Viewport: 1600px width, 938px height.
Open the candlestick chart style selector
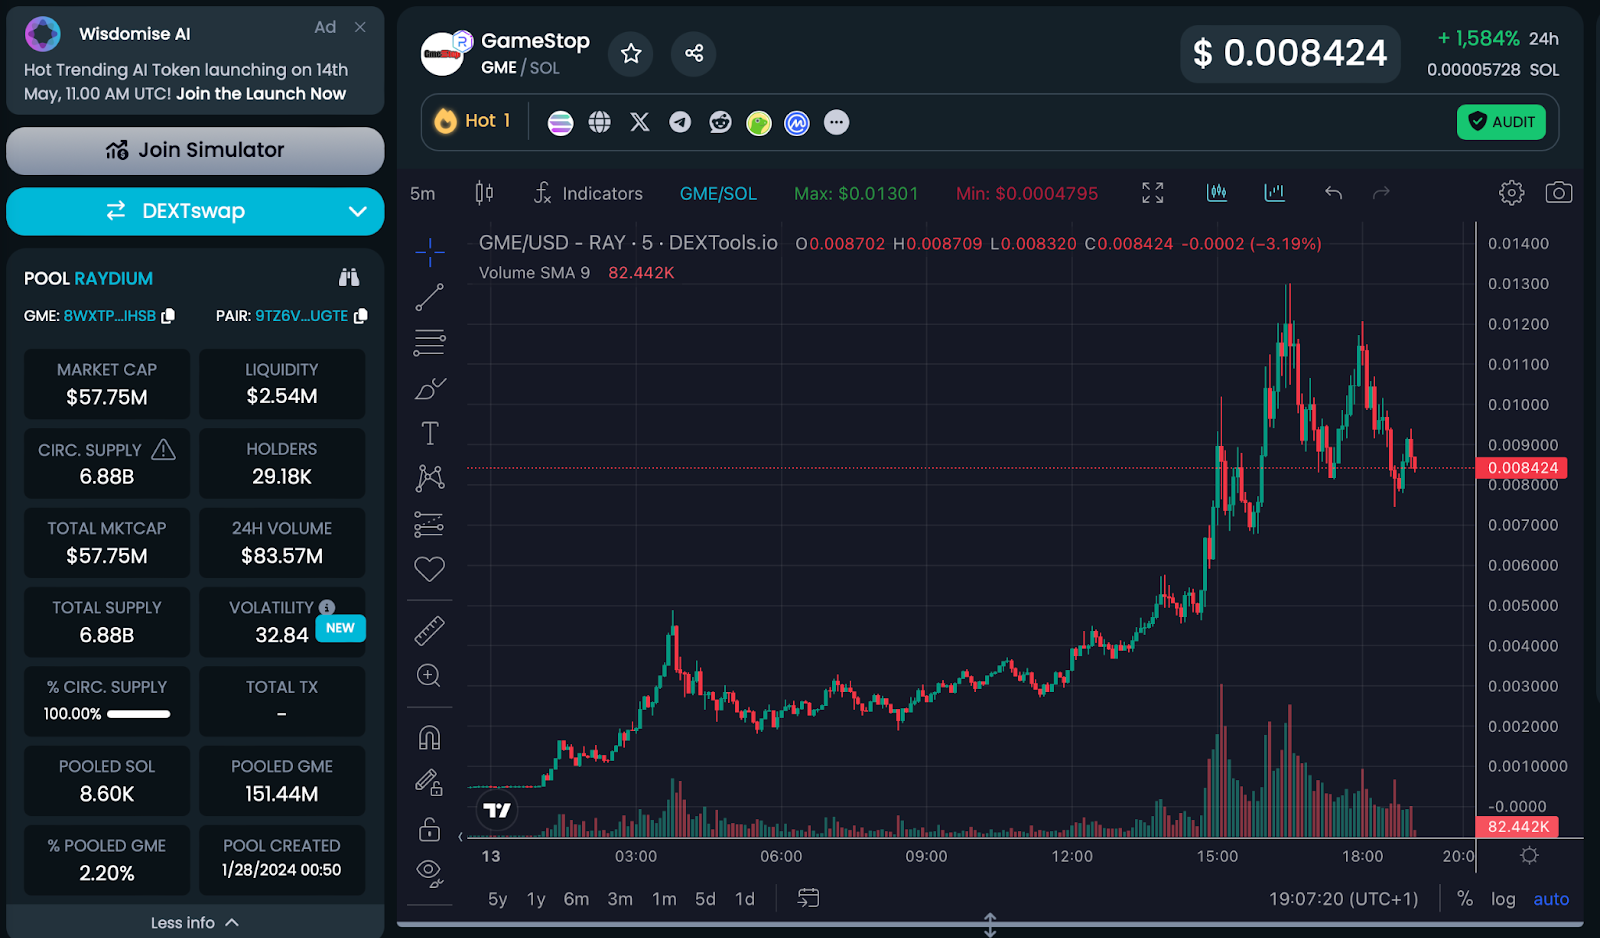pyautogui.click(x=484, y=193)
